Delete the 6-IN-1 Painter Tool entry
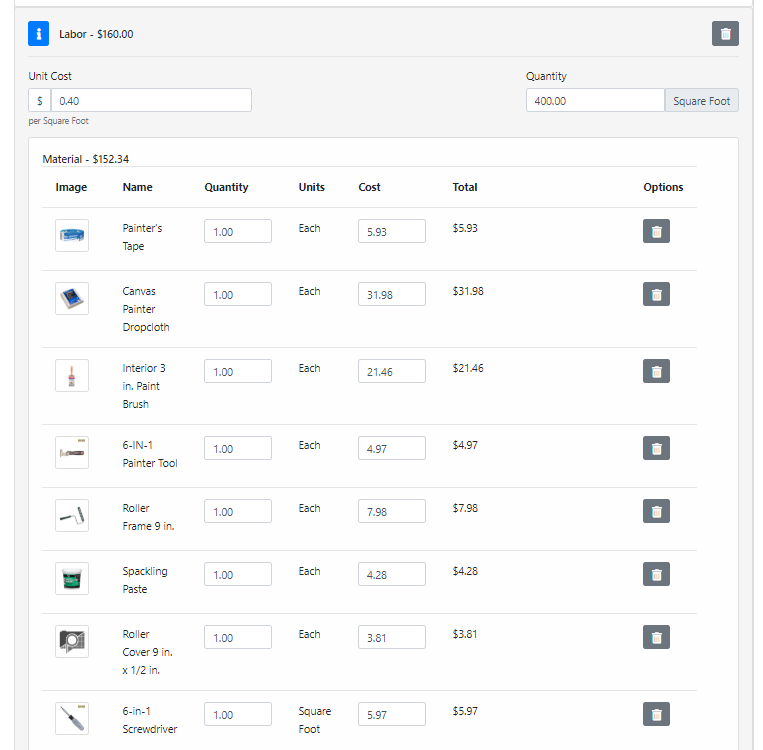 [x=656, y=448]
